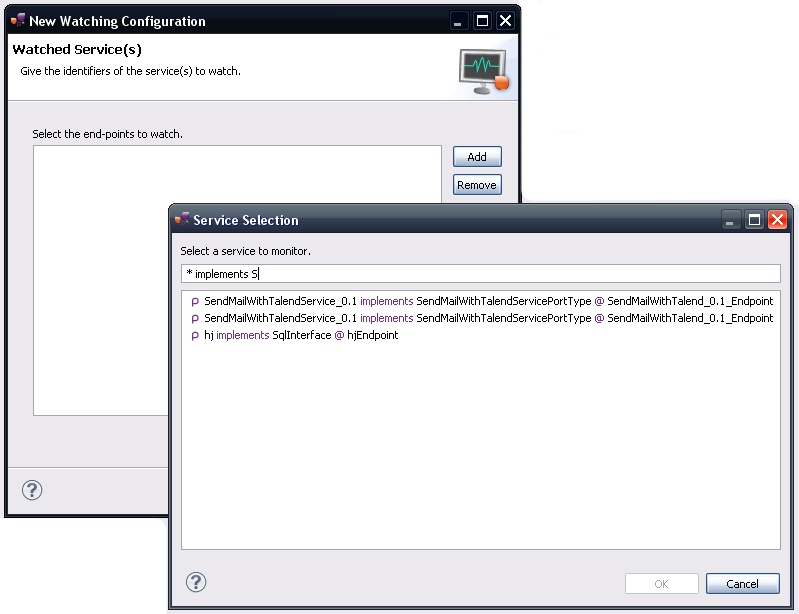Click the New Watching Configuration title bar icon
This screenshot has width=799, height=614.
(x=18, y=21)
